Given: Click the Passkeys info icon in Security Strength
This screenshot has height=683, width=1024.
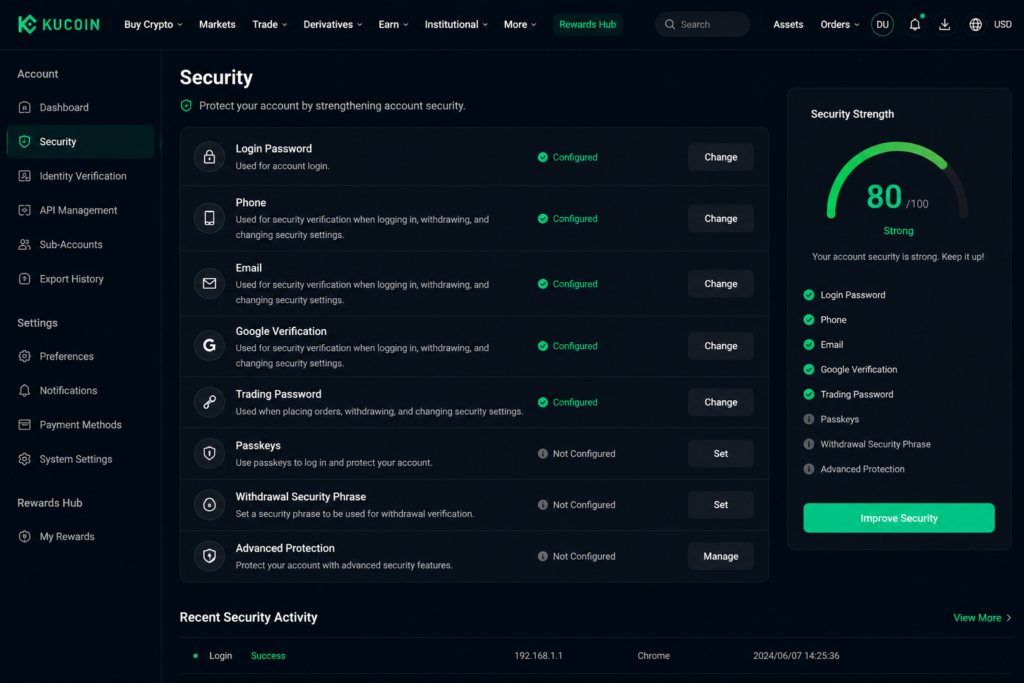Looking at the screenshot, I should click(x=808, y=419).
